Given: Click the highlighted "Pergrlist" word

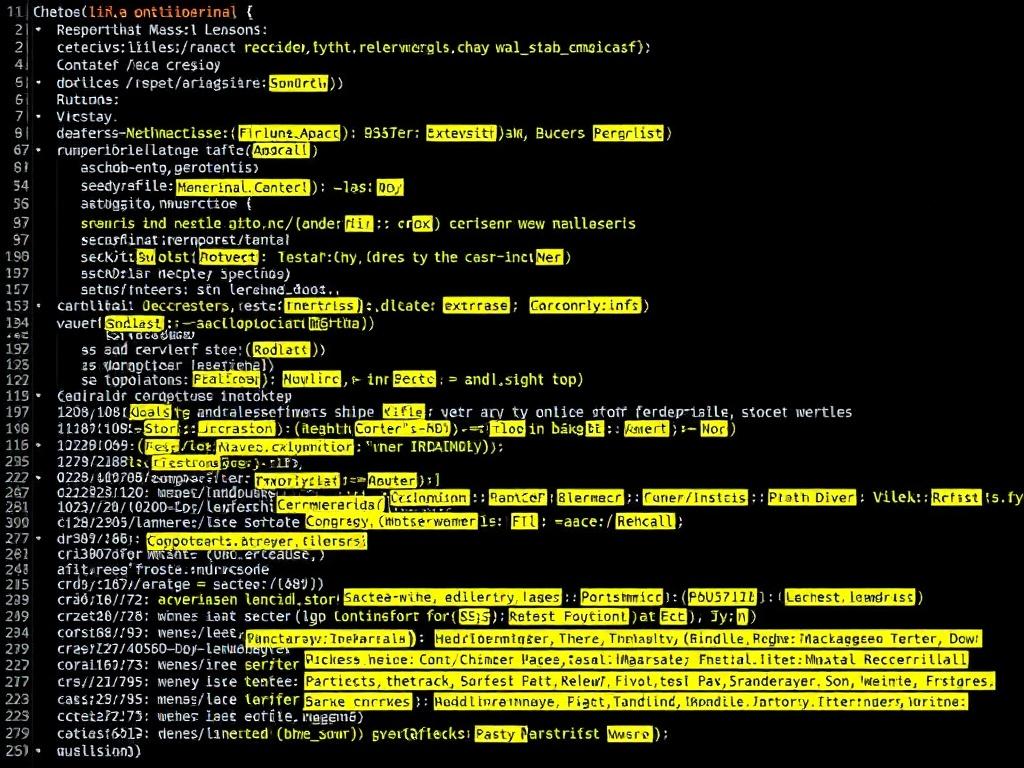Looking at the screenshot, I should [x=629, y=133].
